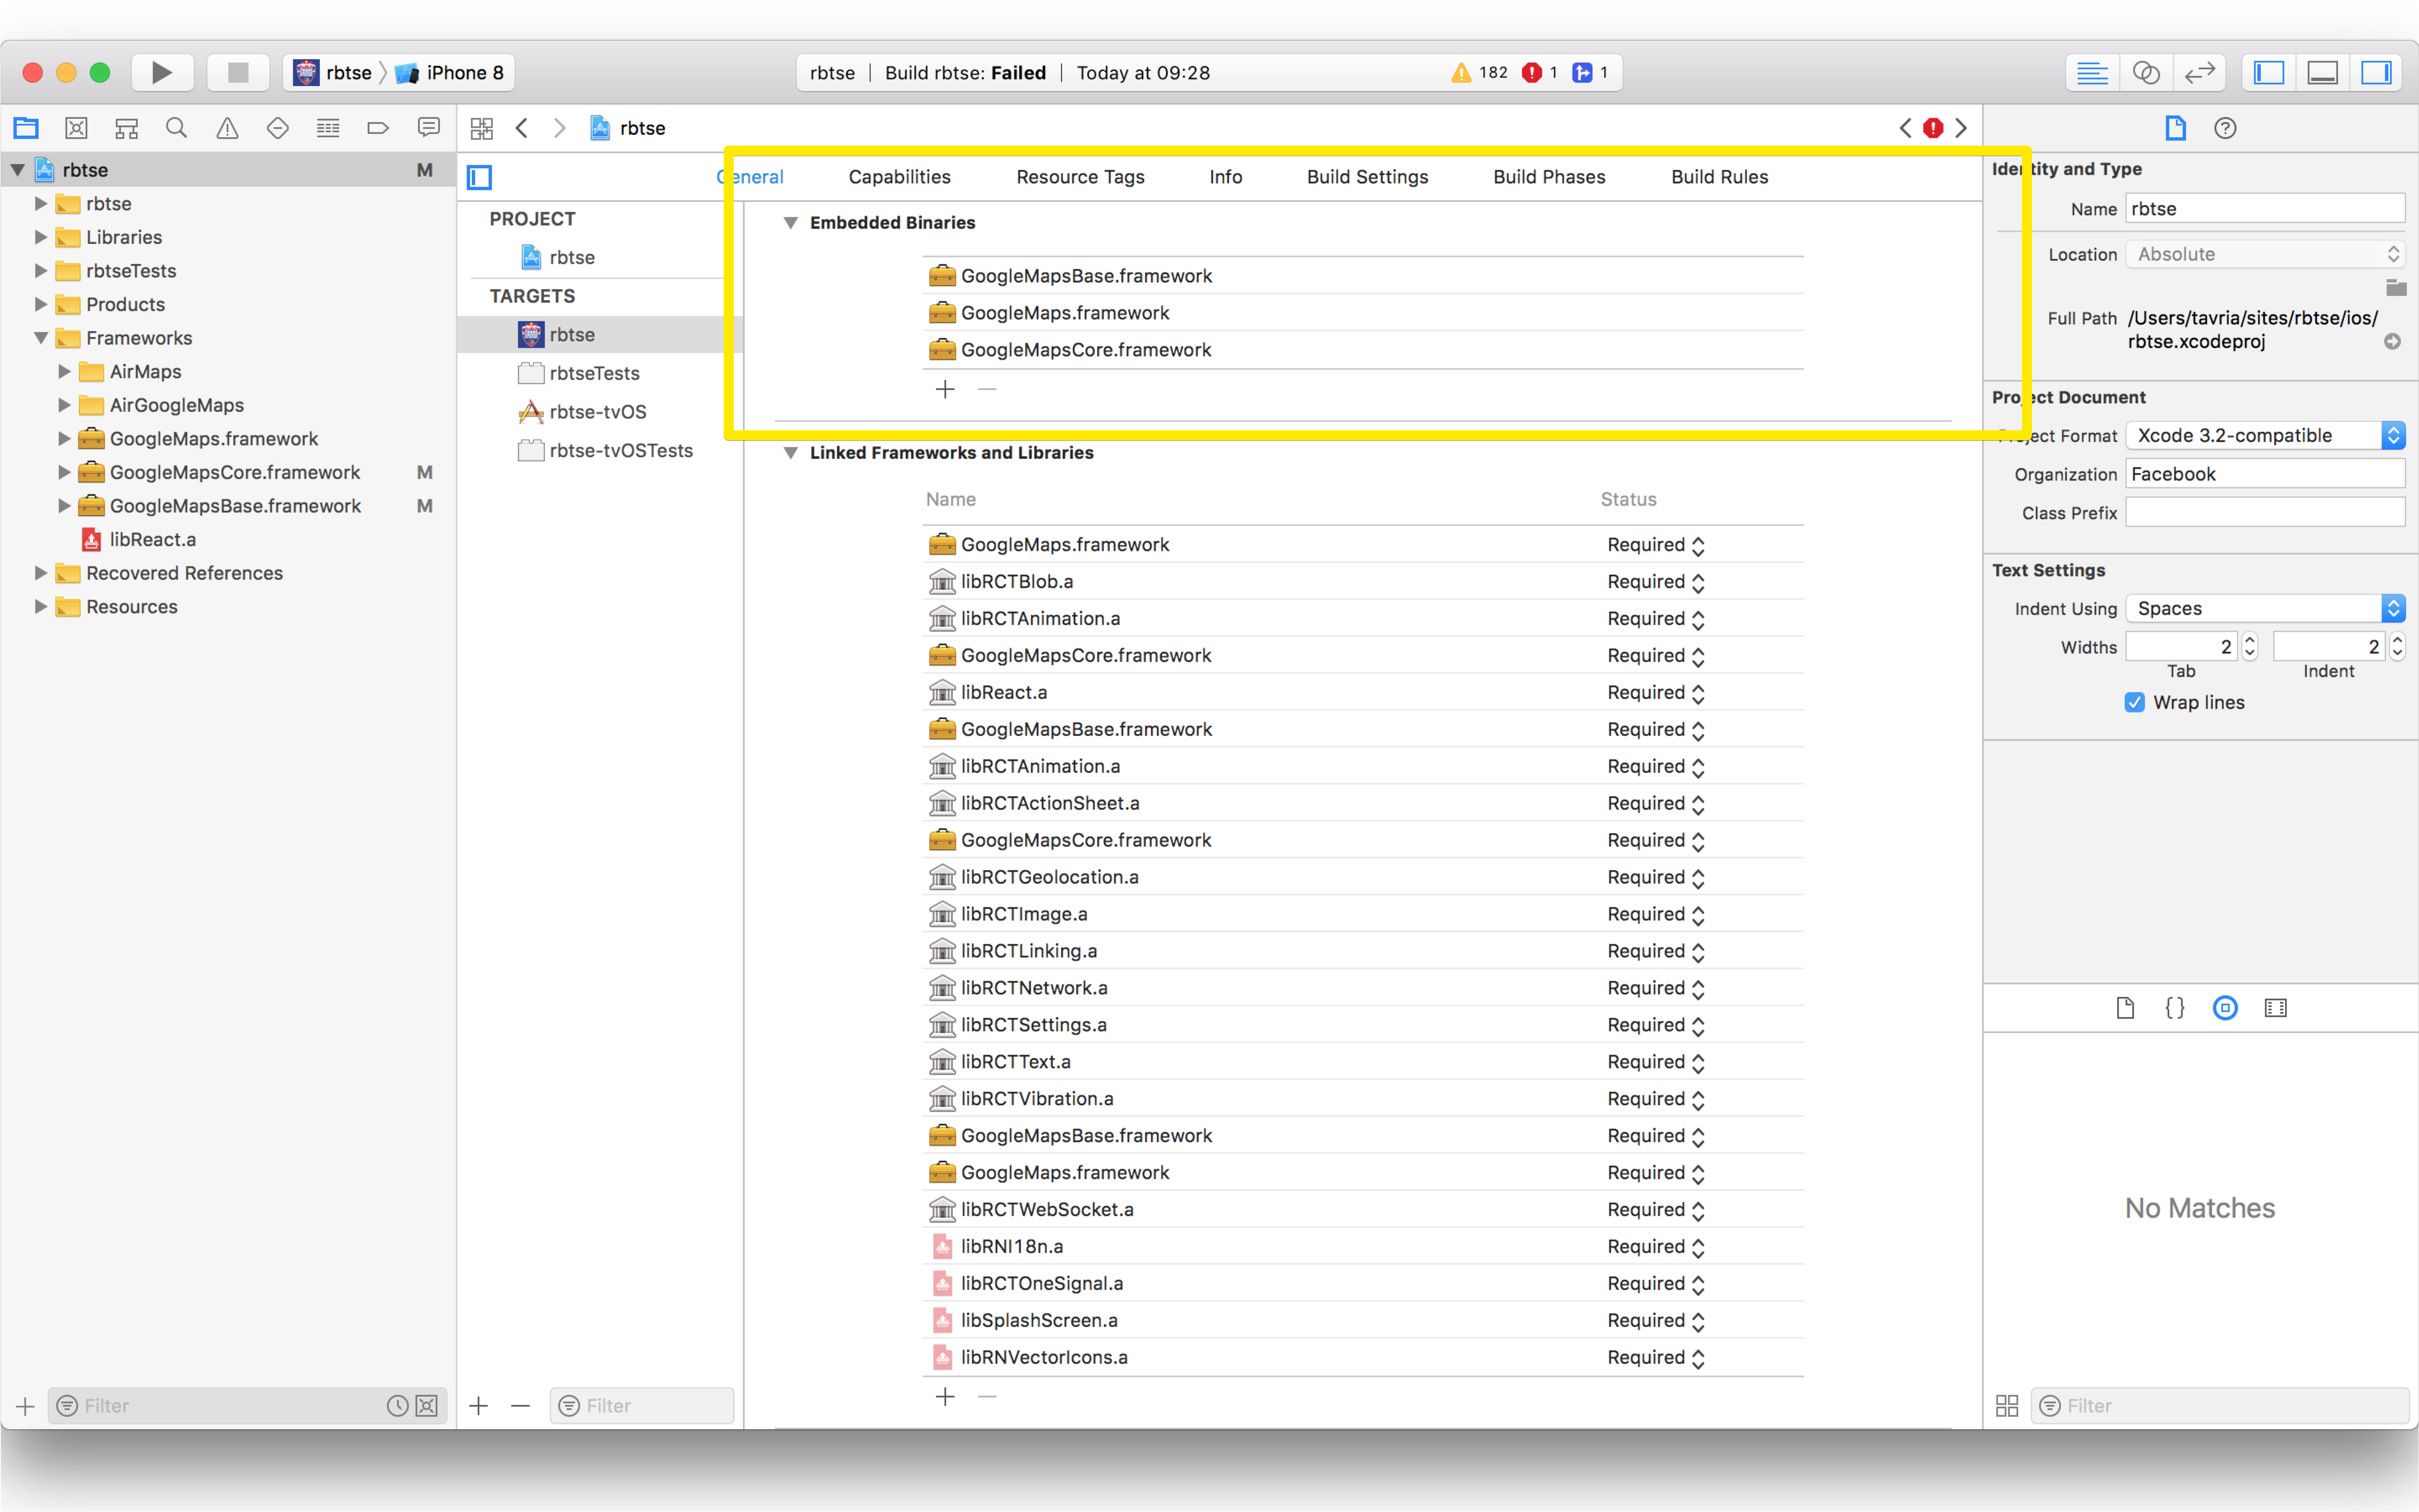Open the Build Phases tab

coord(1549,177)
